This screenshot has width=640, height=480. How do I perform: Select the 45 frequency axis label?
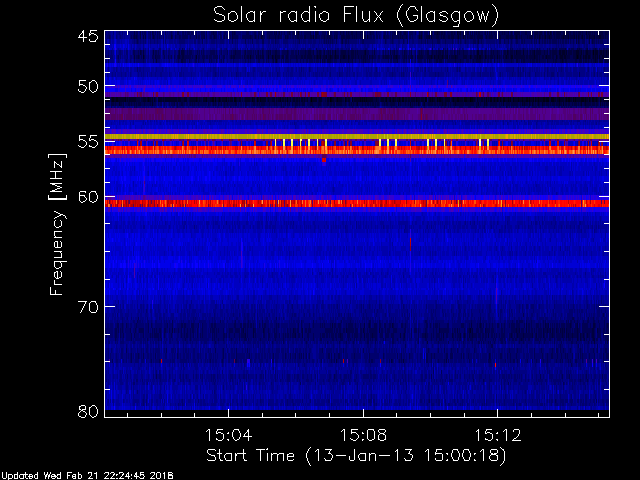[x=88, y=37]
